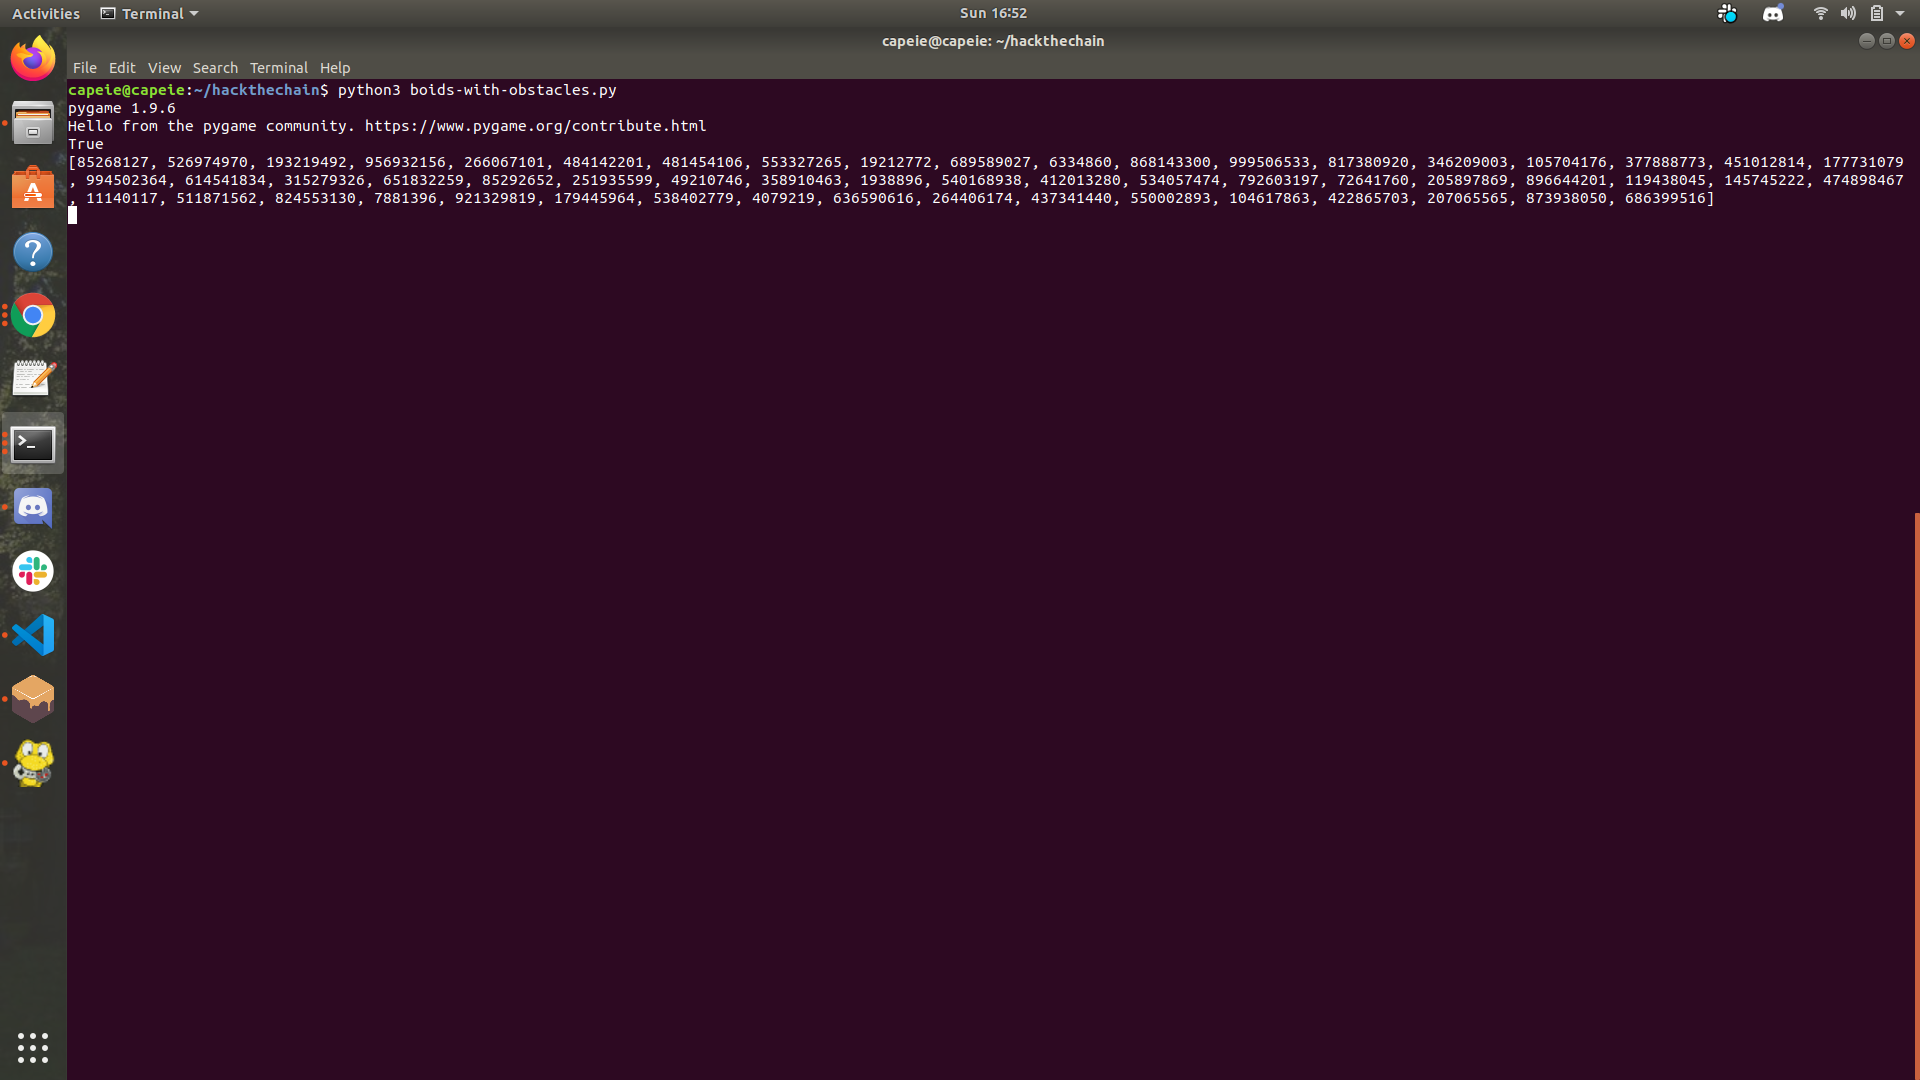The height and width of the screenshot is (1080, 1920).
Task: Open Text Editor from the dock
Action: (33, 379)
